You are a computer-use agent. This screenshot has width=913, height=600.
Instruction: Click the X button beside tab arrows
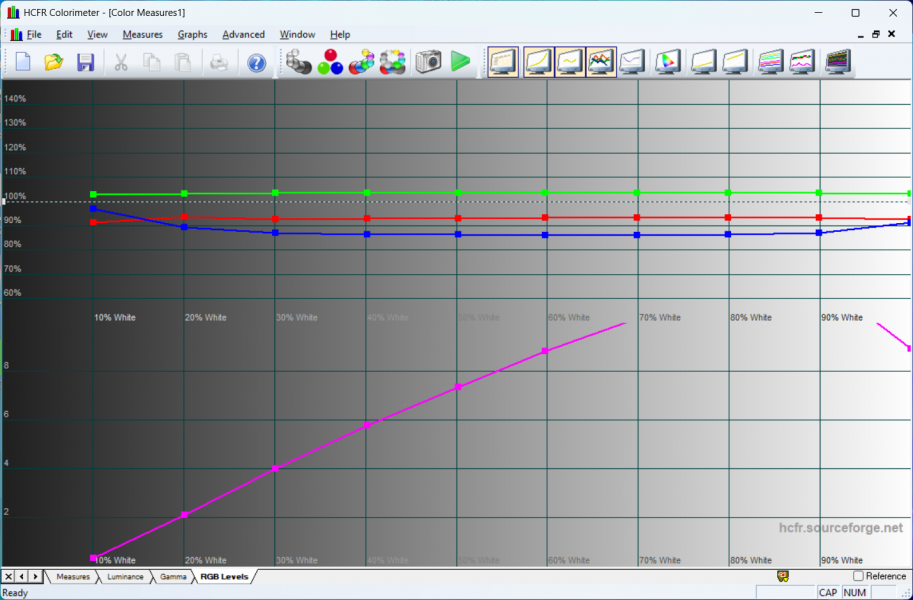pyautogui.click(x=9, y=577)
